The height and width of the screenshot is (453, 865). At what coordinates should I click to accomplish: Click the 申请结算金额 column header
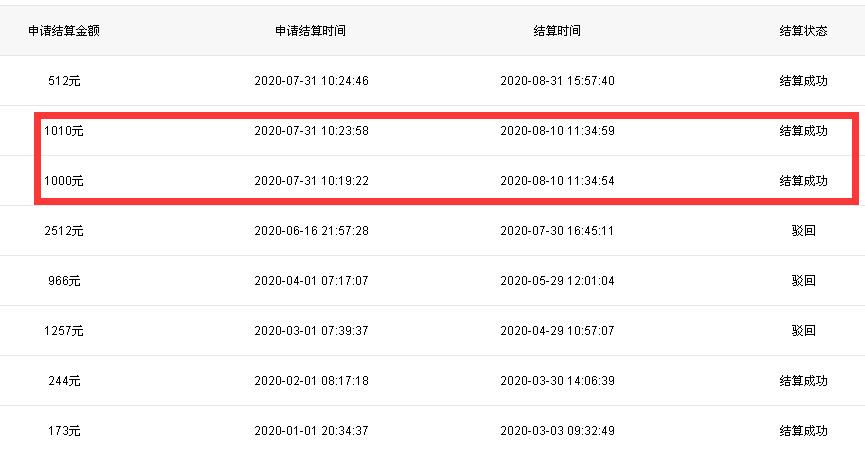pyautogui.click(x=64, y=31)
